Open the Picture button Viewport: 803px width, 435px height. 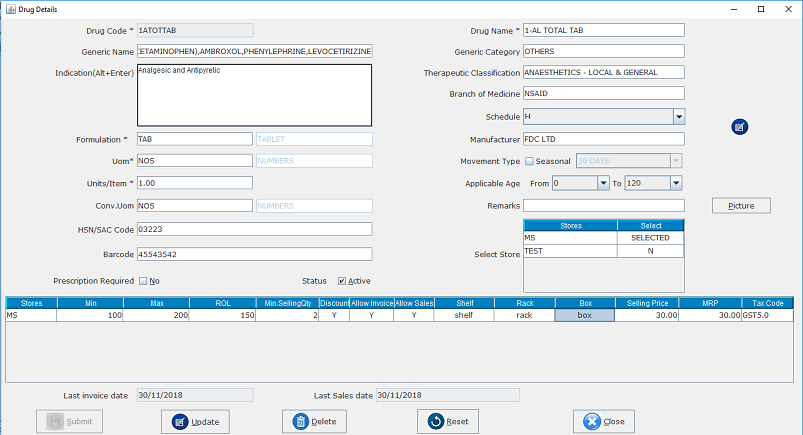pyautogui.click(x=741, y=206)
